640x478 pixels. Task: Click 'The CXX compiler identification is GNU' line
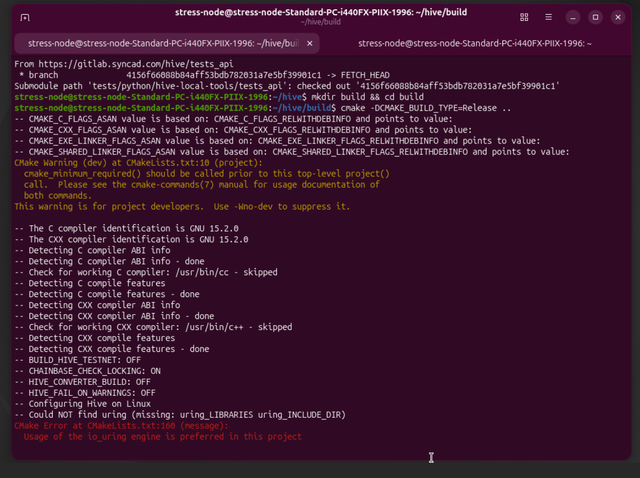pyautogui.click(x=131, y=240)
